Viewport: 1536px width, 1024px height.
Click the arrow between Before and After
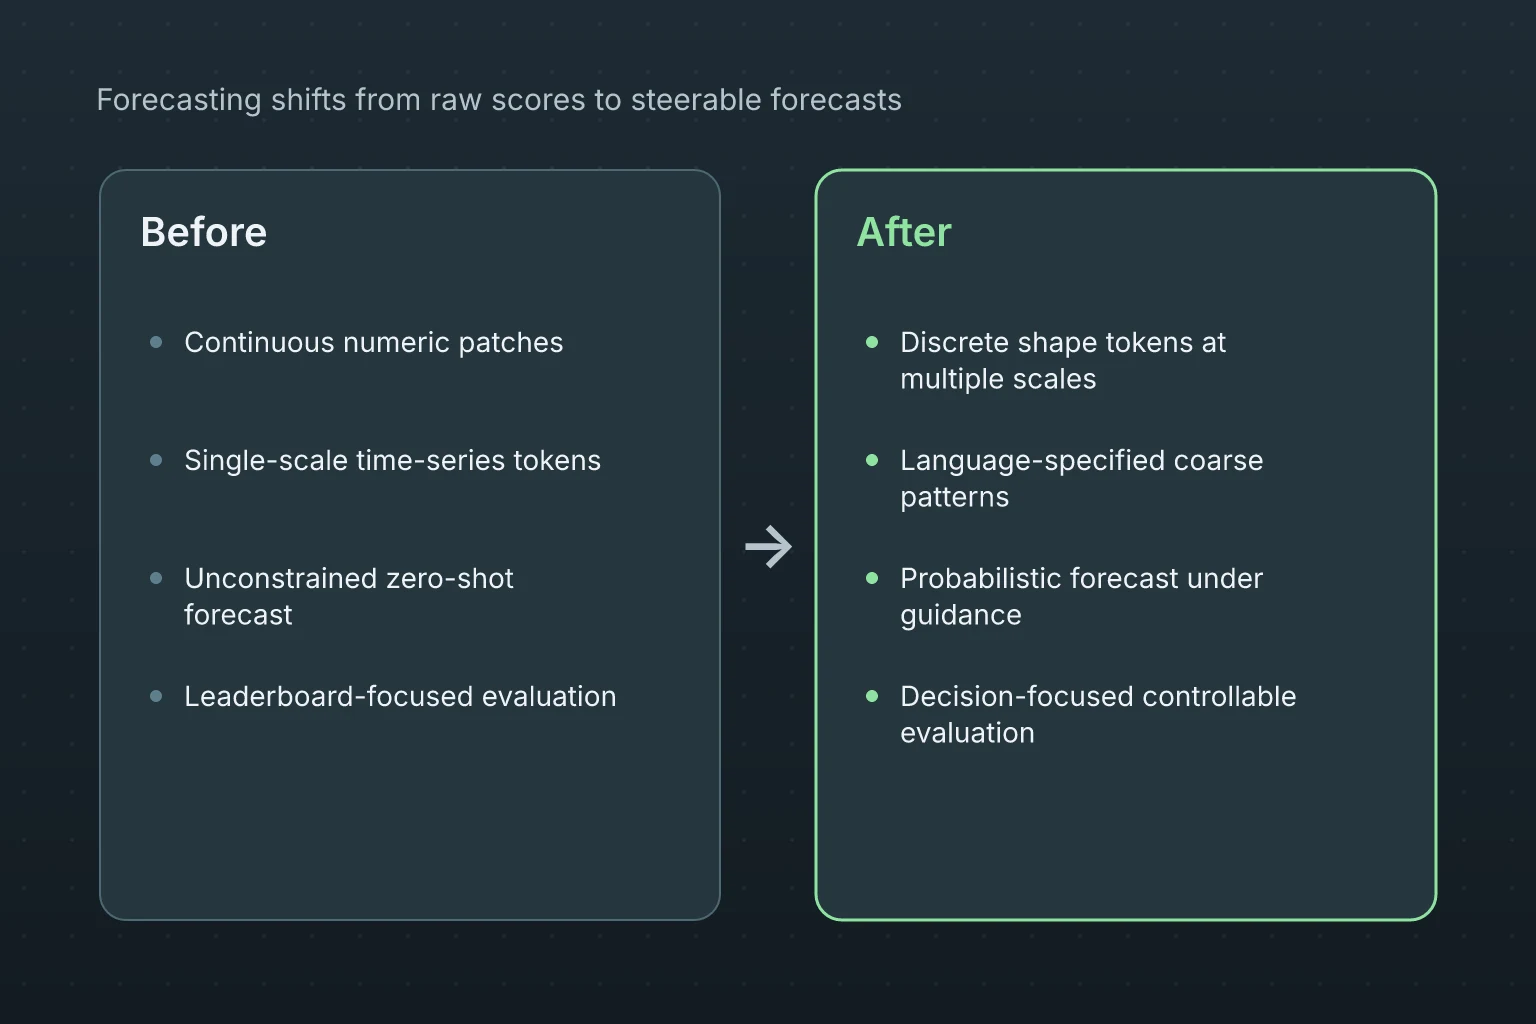[768, 547]
